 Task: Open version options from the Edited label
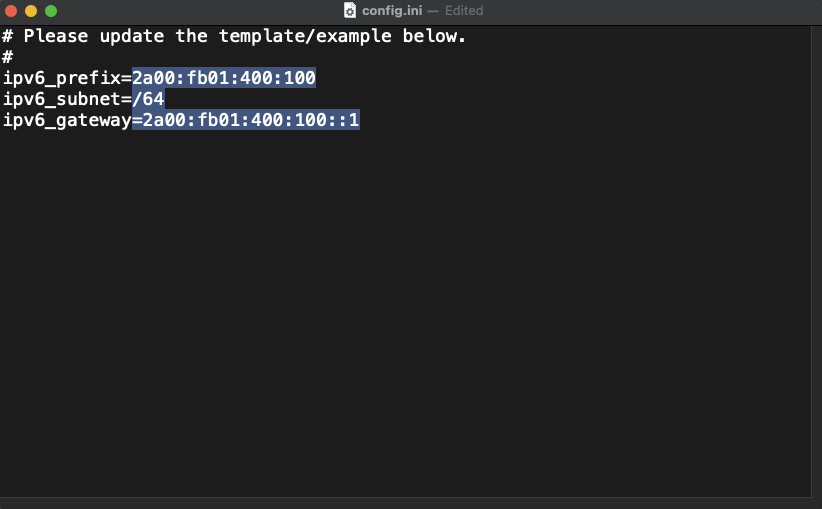[464, 10]
